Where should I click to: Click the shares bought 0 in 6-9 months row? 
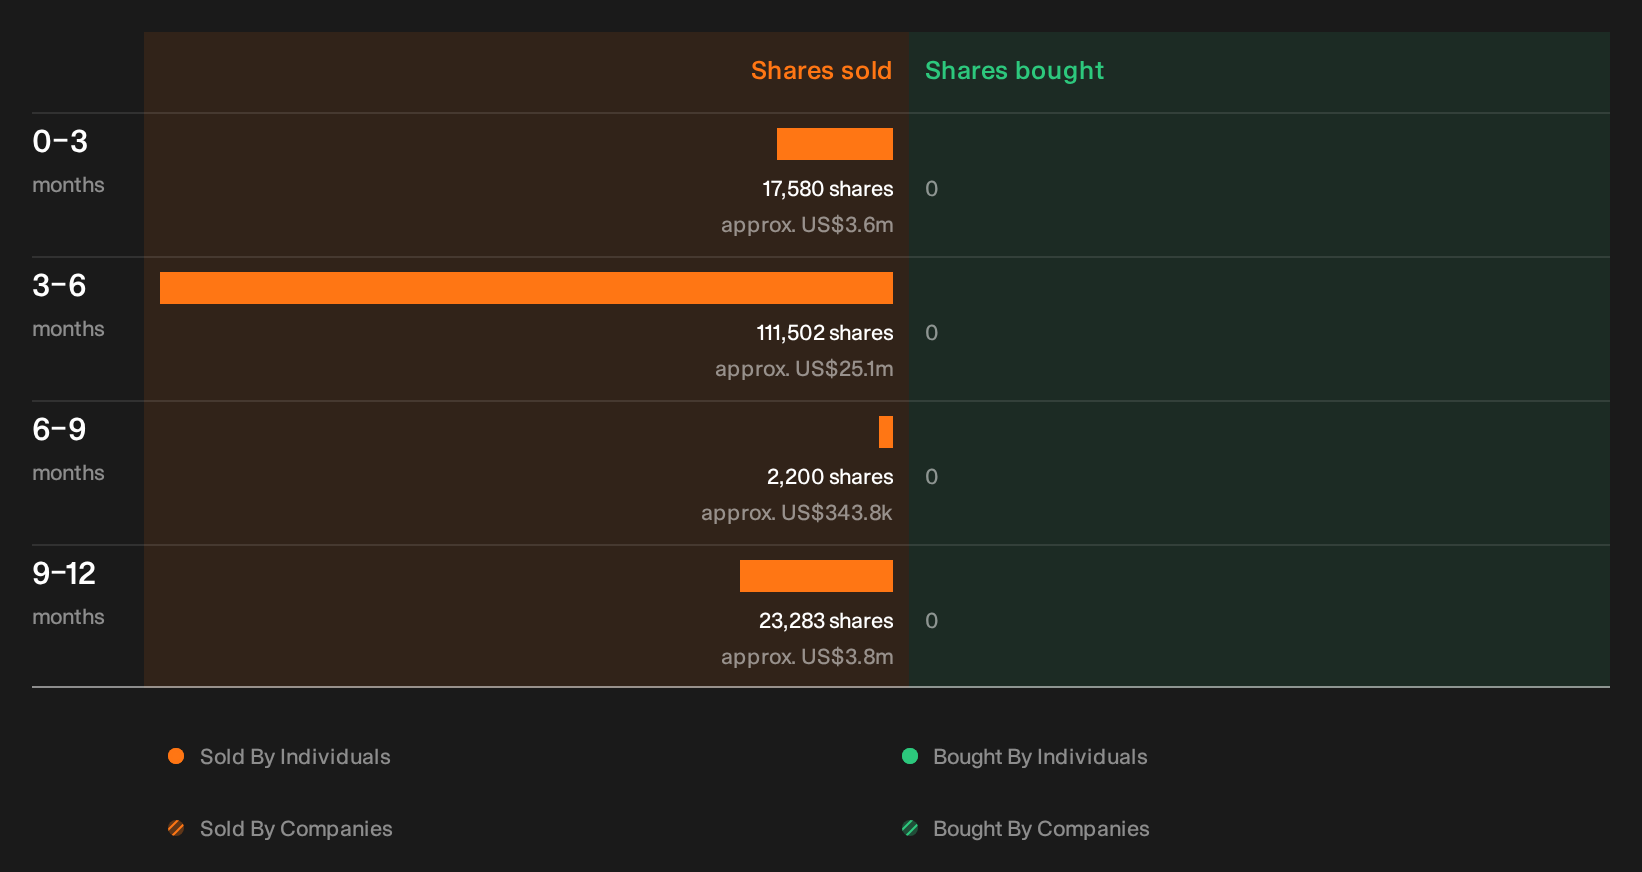931,477
